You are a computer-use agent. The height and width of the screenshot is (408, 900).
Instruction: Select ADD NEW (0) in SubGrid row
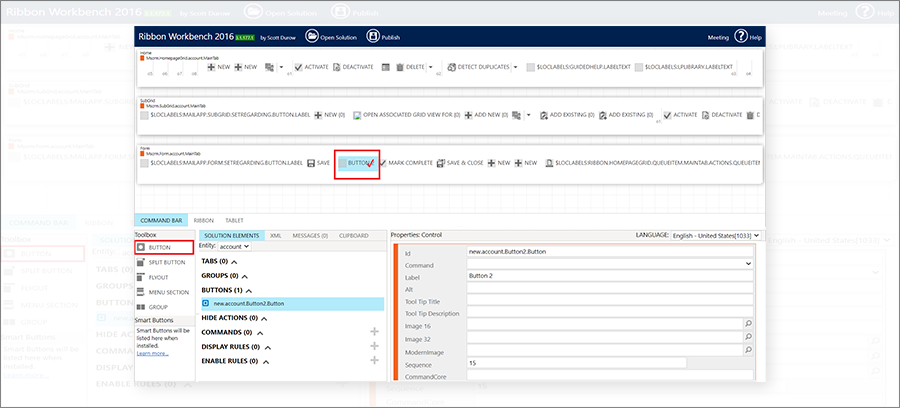tap(486, 115)
